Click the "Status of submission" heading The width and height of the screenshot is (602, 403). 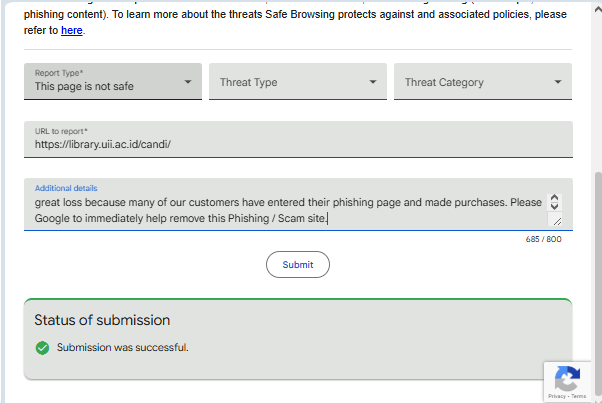click(102, 320)
